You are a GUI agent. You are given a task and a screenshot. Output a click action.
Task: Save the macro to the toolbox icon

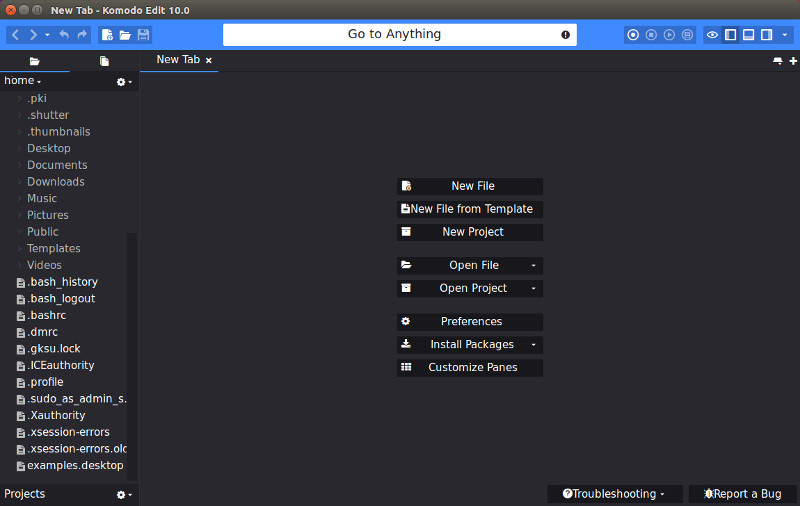point(687,35)
